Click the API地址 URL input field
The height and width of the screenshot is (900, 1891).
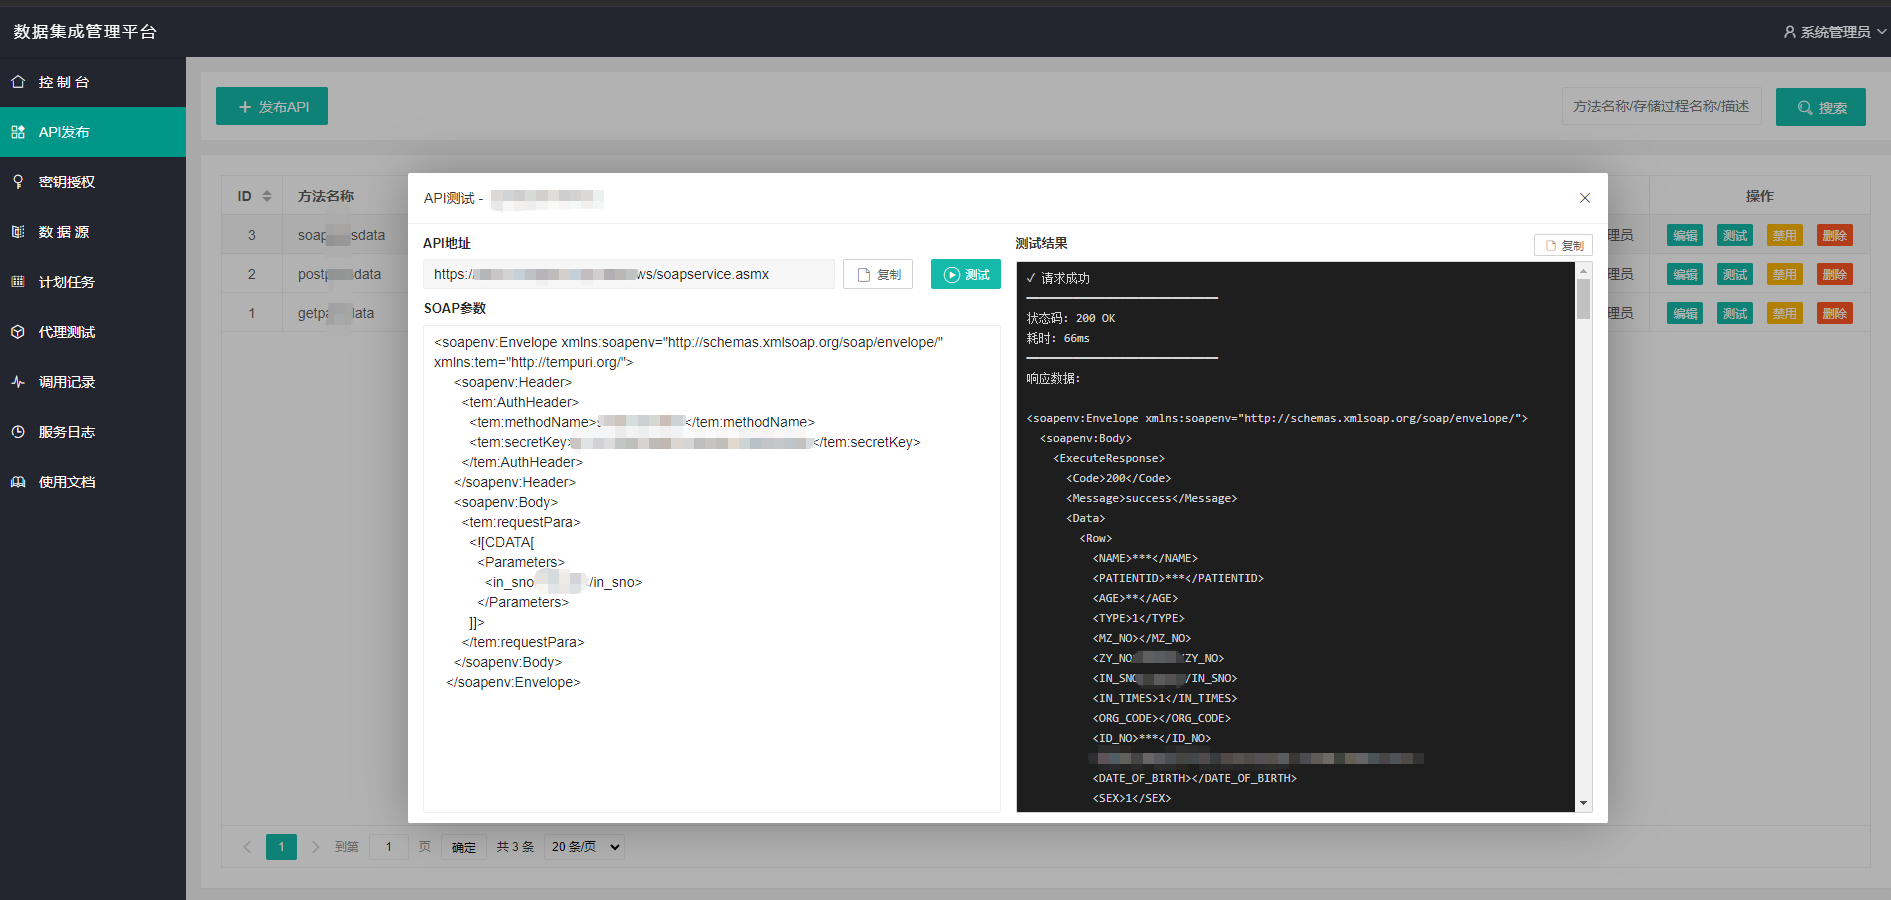tap(628, 274)
